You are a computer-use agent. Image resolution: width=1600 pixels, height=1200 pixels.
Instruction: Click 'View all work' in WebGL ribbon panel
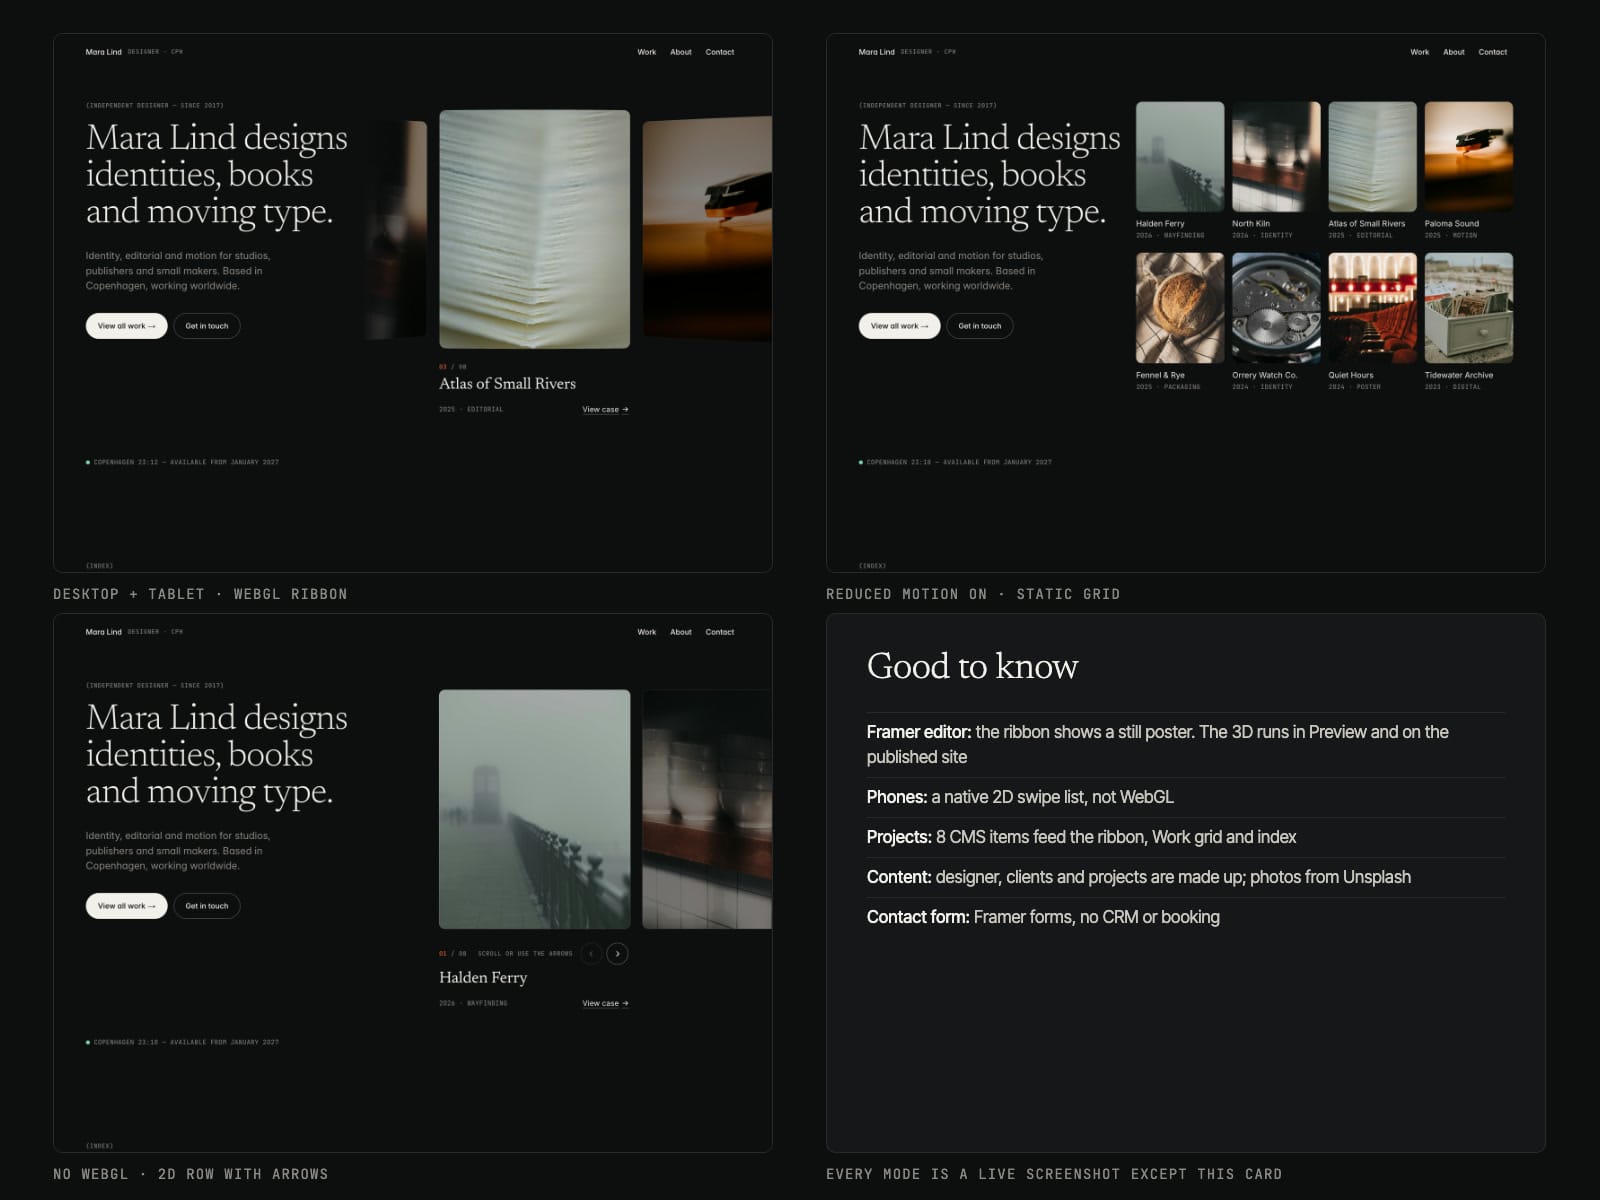click(x=126, y=326)
